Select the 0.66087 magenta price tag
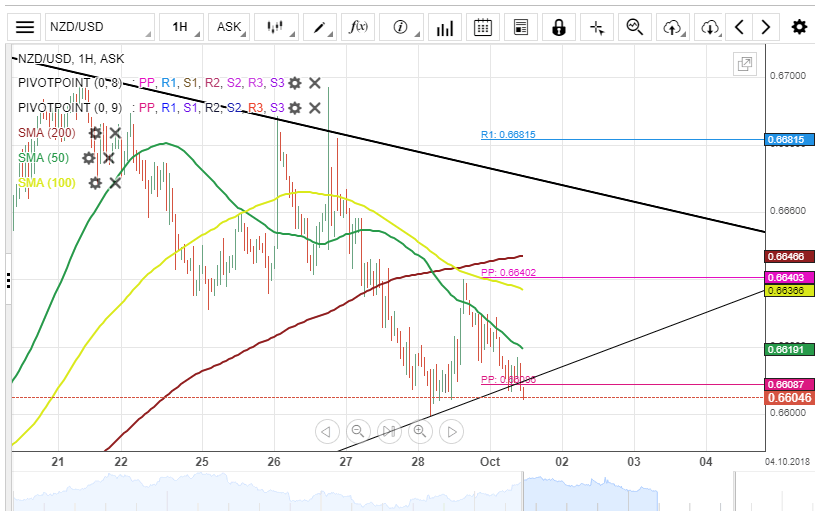This screenshot has width=821, height=514. (790, 385)
